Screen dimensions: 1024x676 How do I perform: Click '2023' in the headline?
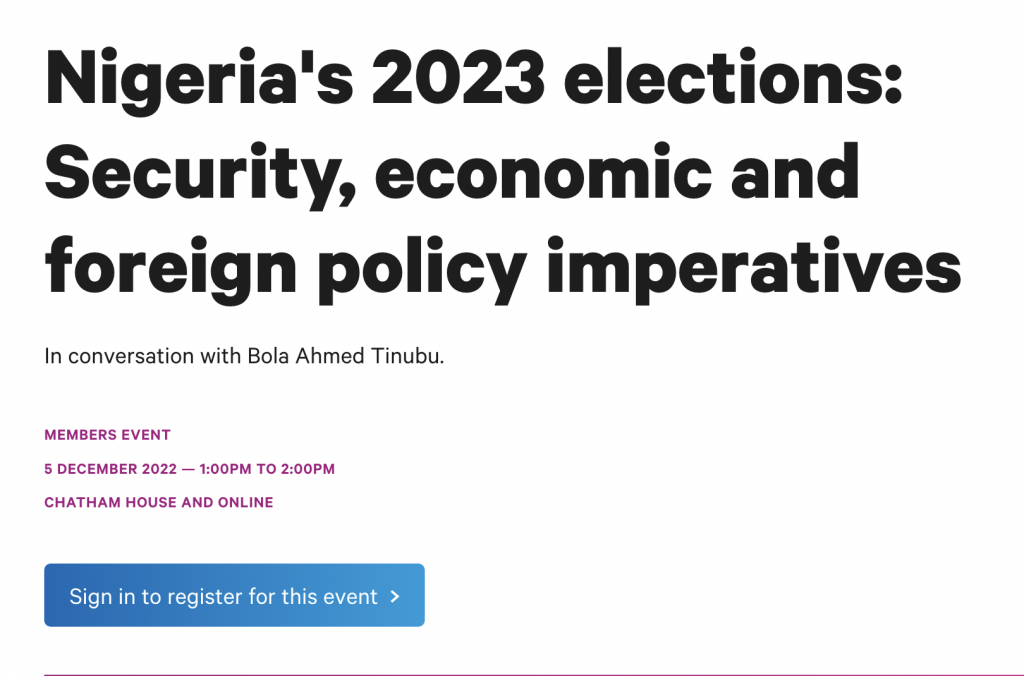click(458, 78)
